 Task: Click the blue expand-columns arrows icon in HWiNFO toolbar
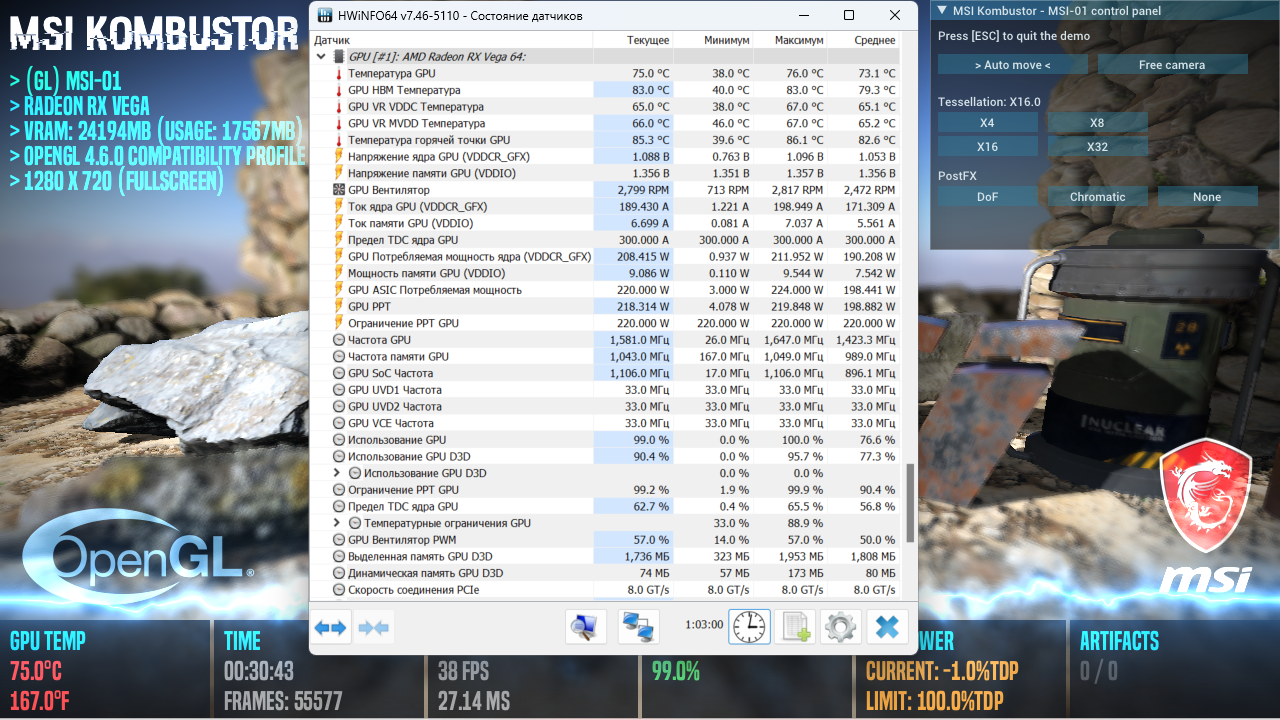[x=330, y=628]
